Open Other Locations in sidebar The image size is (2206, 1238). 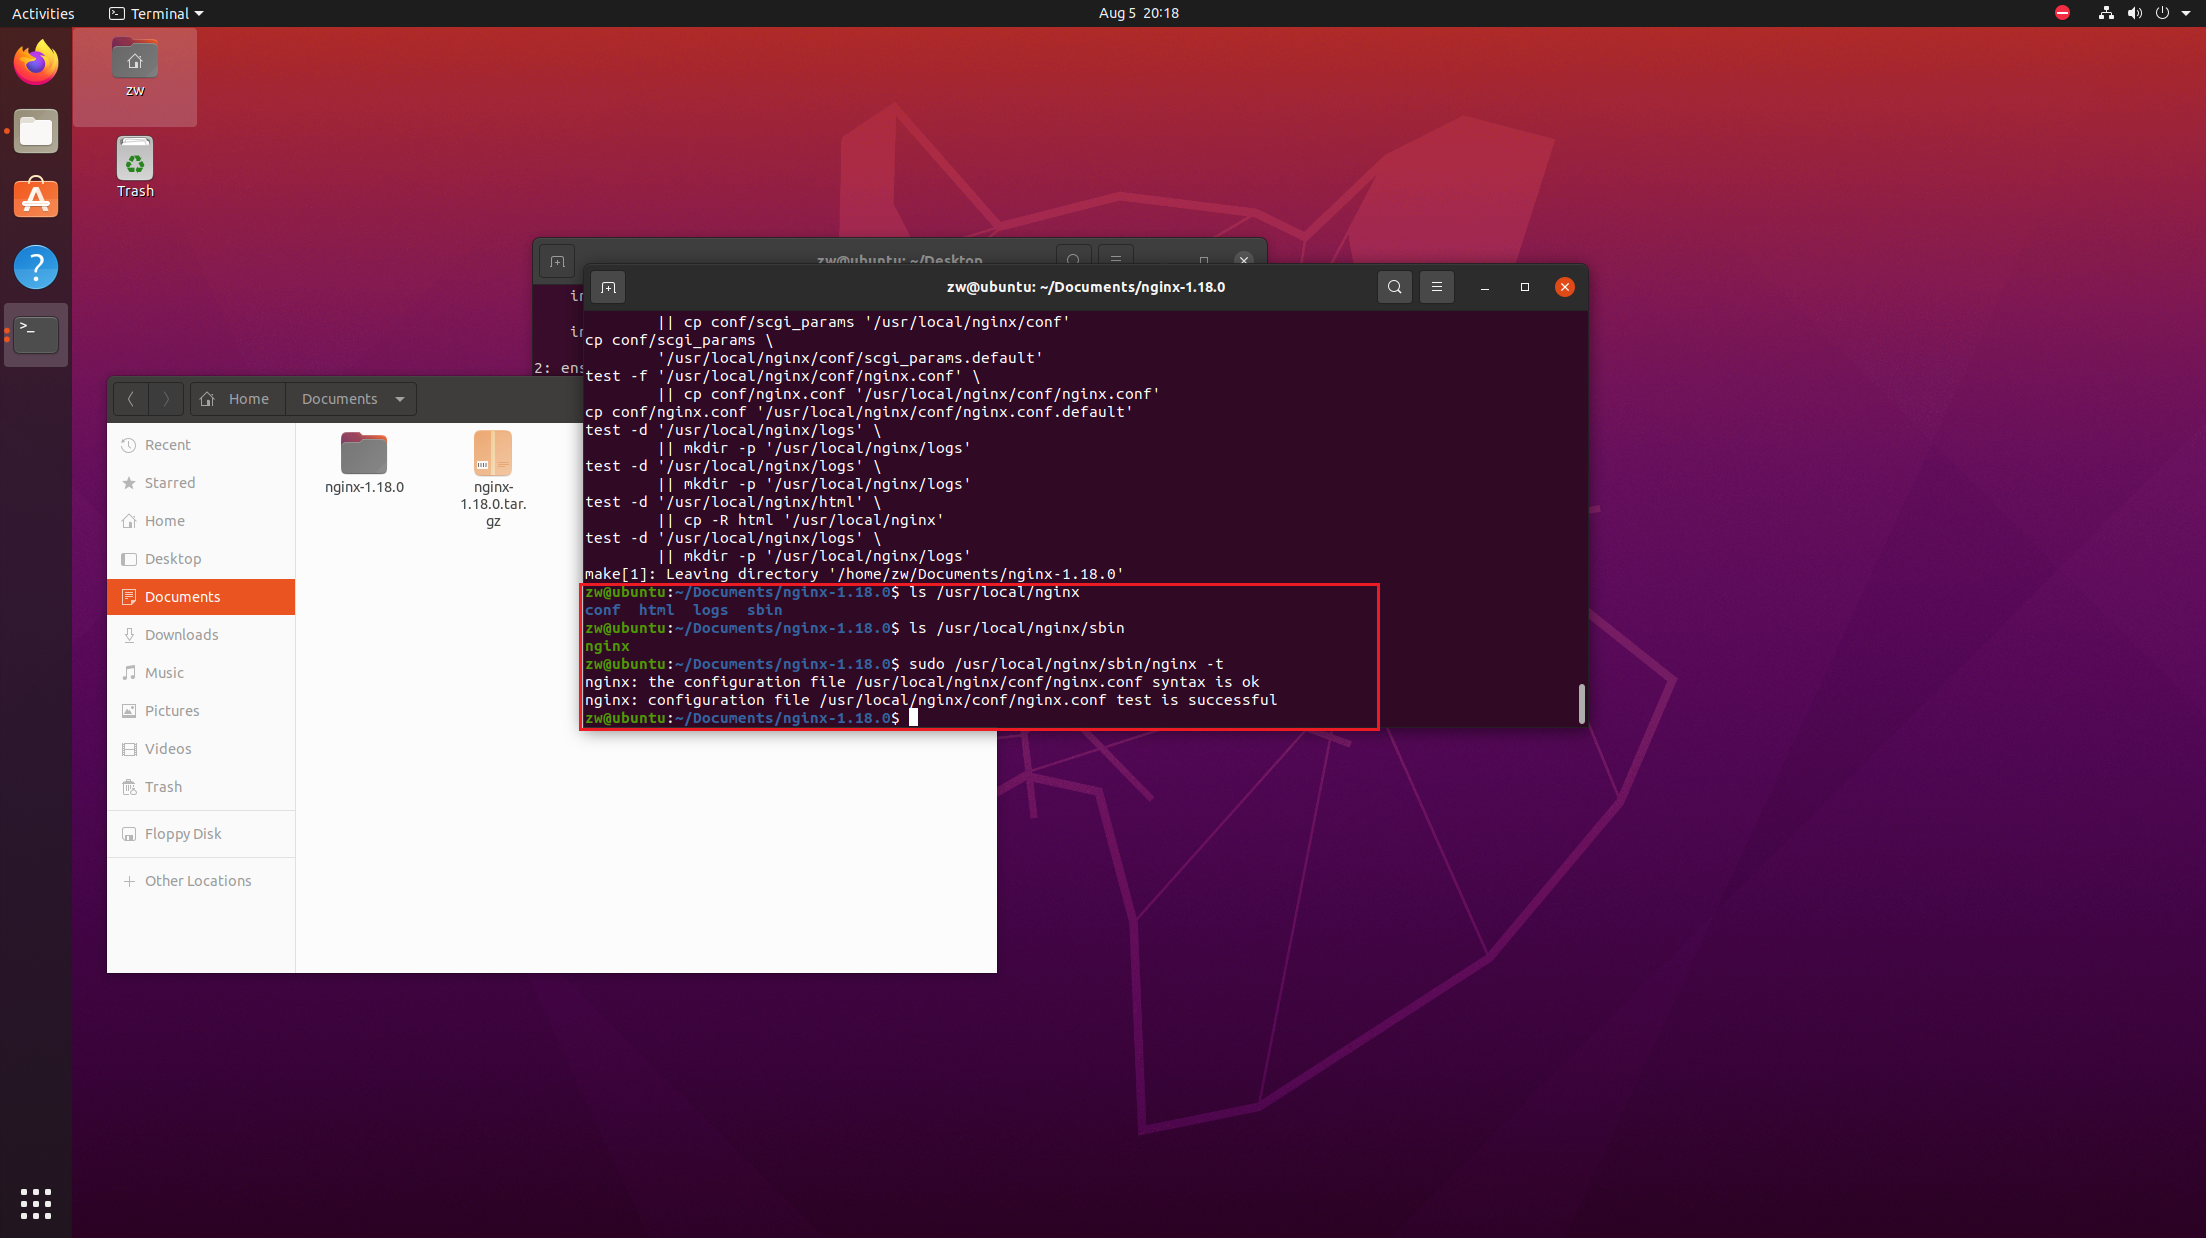(x=197, y=881)
